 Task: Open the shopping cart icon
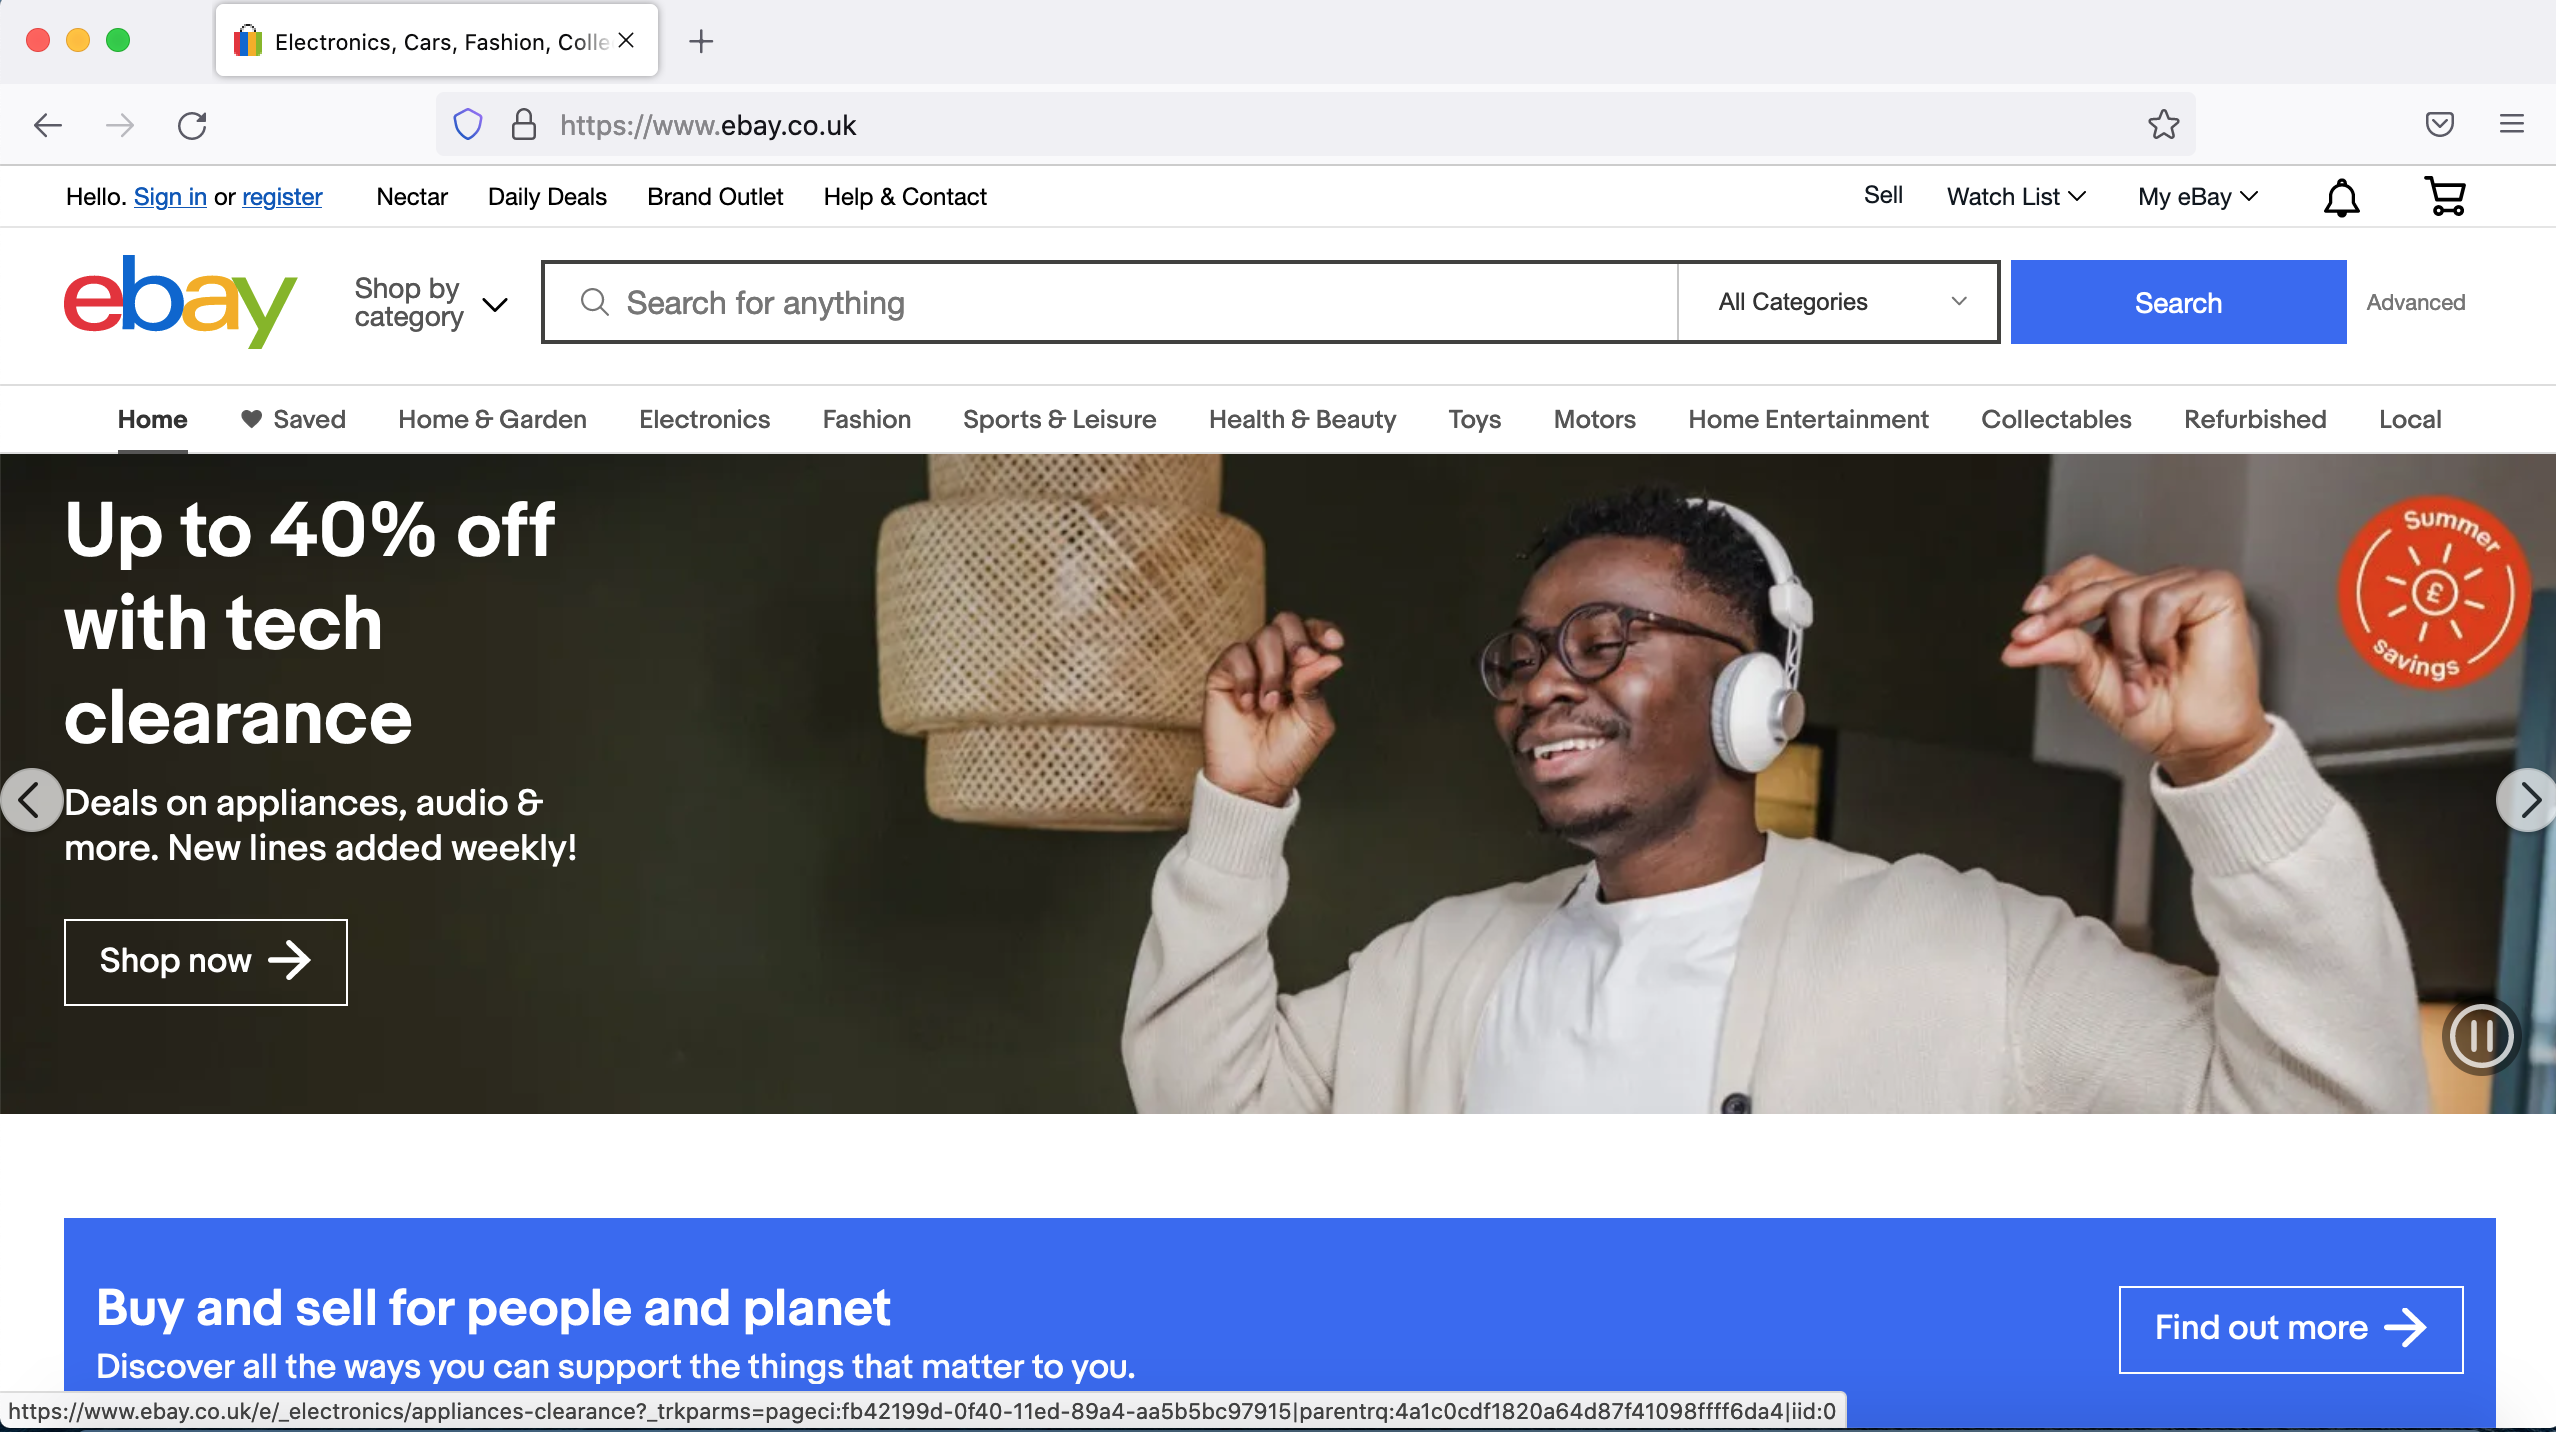pyautogui.click(x=2445, y=197)
